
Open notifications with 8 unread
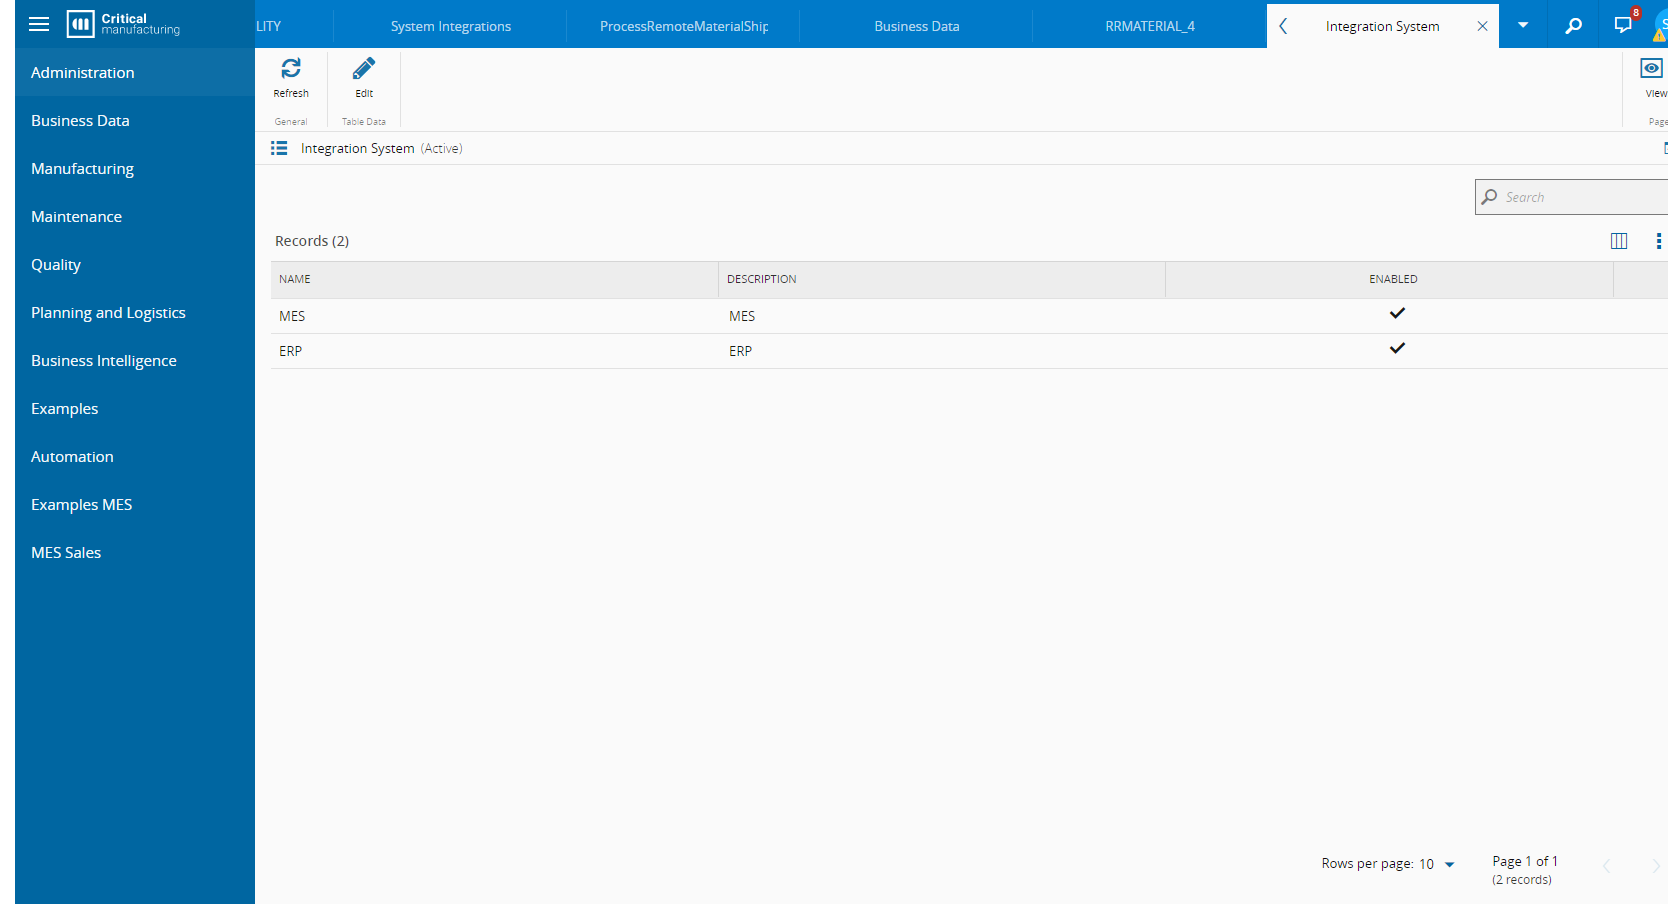[x=1623, y=24]
